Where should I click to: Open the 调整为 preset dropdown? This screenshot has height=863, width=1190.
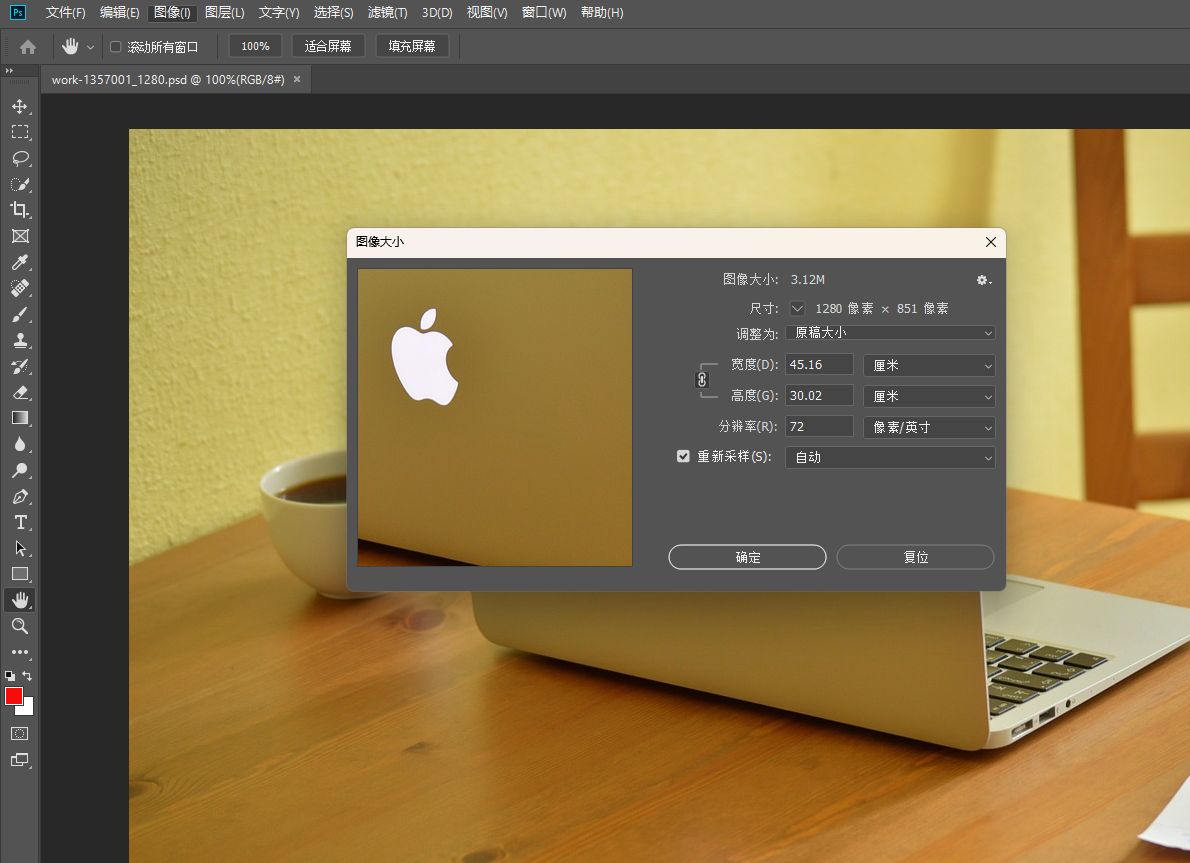[x=890, y=333]
